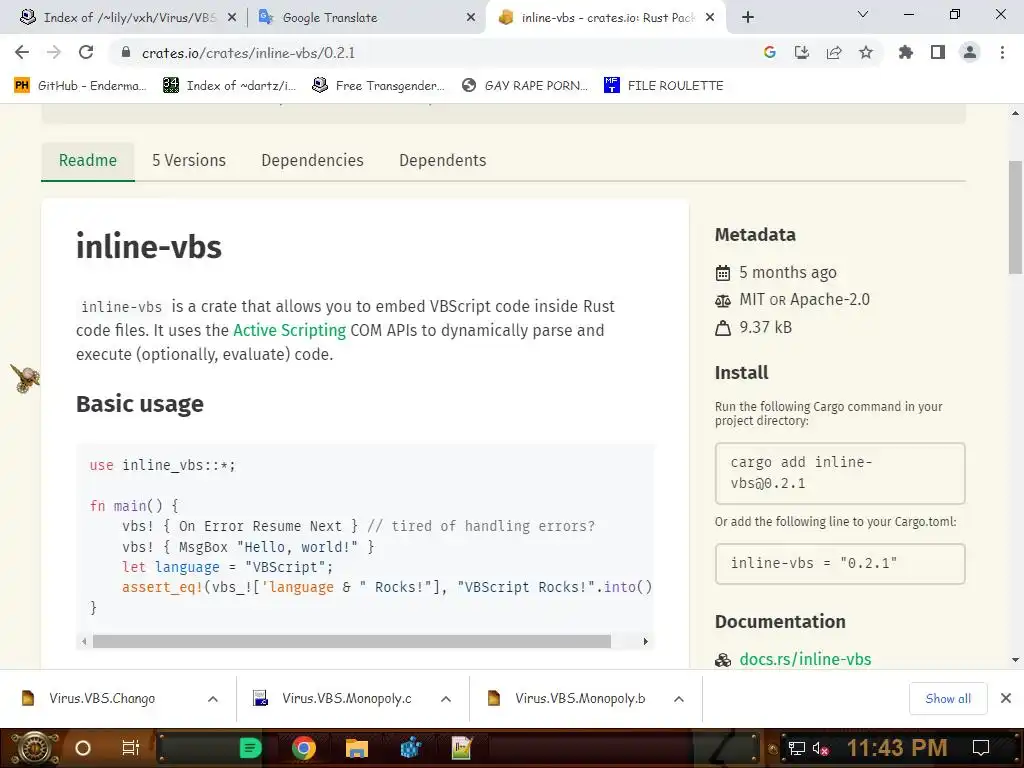The width and height of the screenshot is (1024, 768).
Task: Copy the inline-vbs = "0.2.1" line
Action: tap(840, 563)
